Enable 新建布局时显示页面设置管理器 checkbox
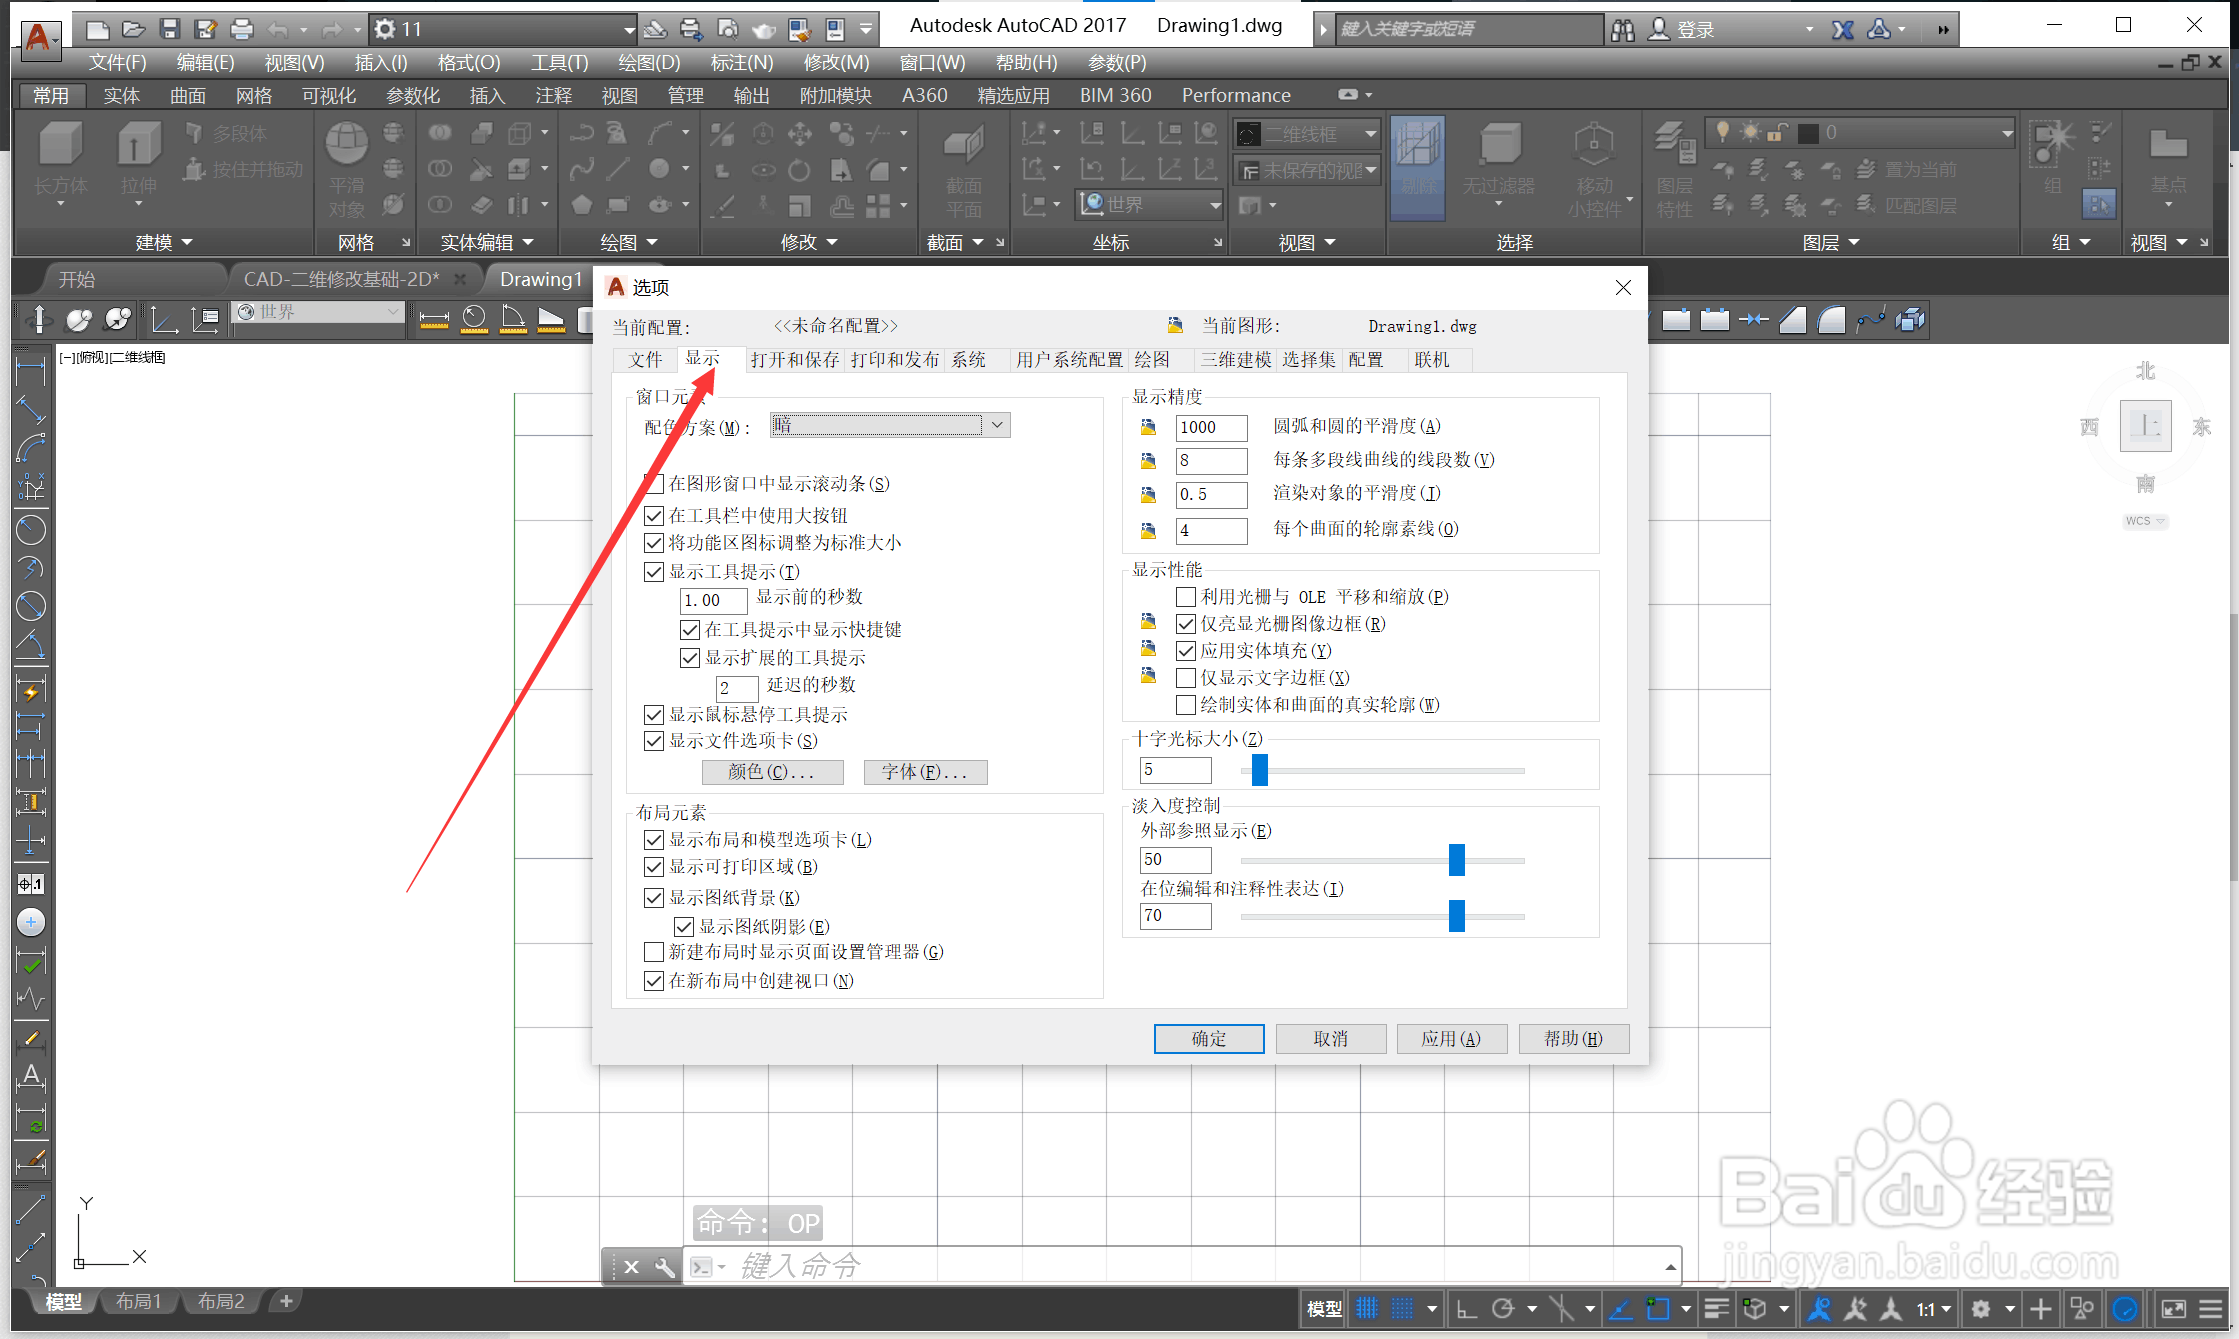Image resolution: width=2239 pixels, height=1339 pixels. 654,952
